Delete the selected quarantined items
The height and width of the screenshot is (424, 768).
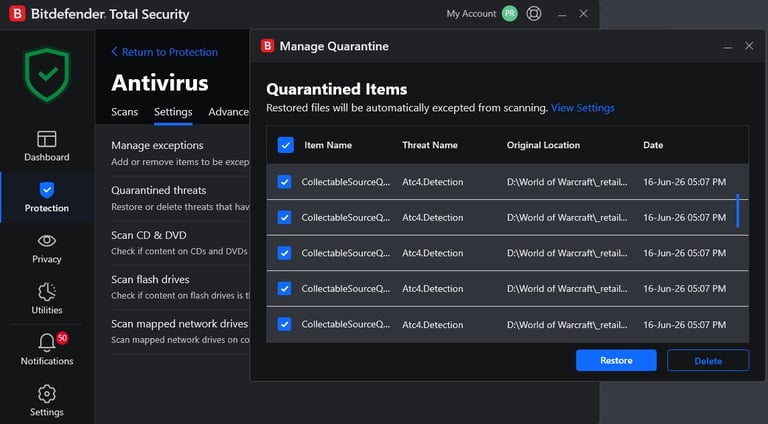pyautogui.click(x=708, y=360)
